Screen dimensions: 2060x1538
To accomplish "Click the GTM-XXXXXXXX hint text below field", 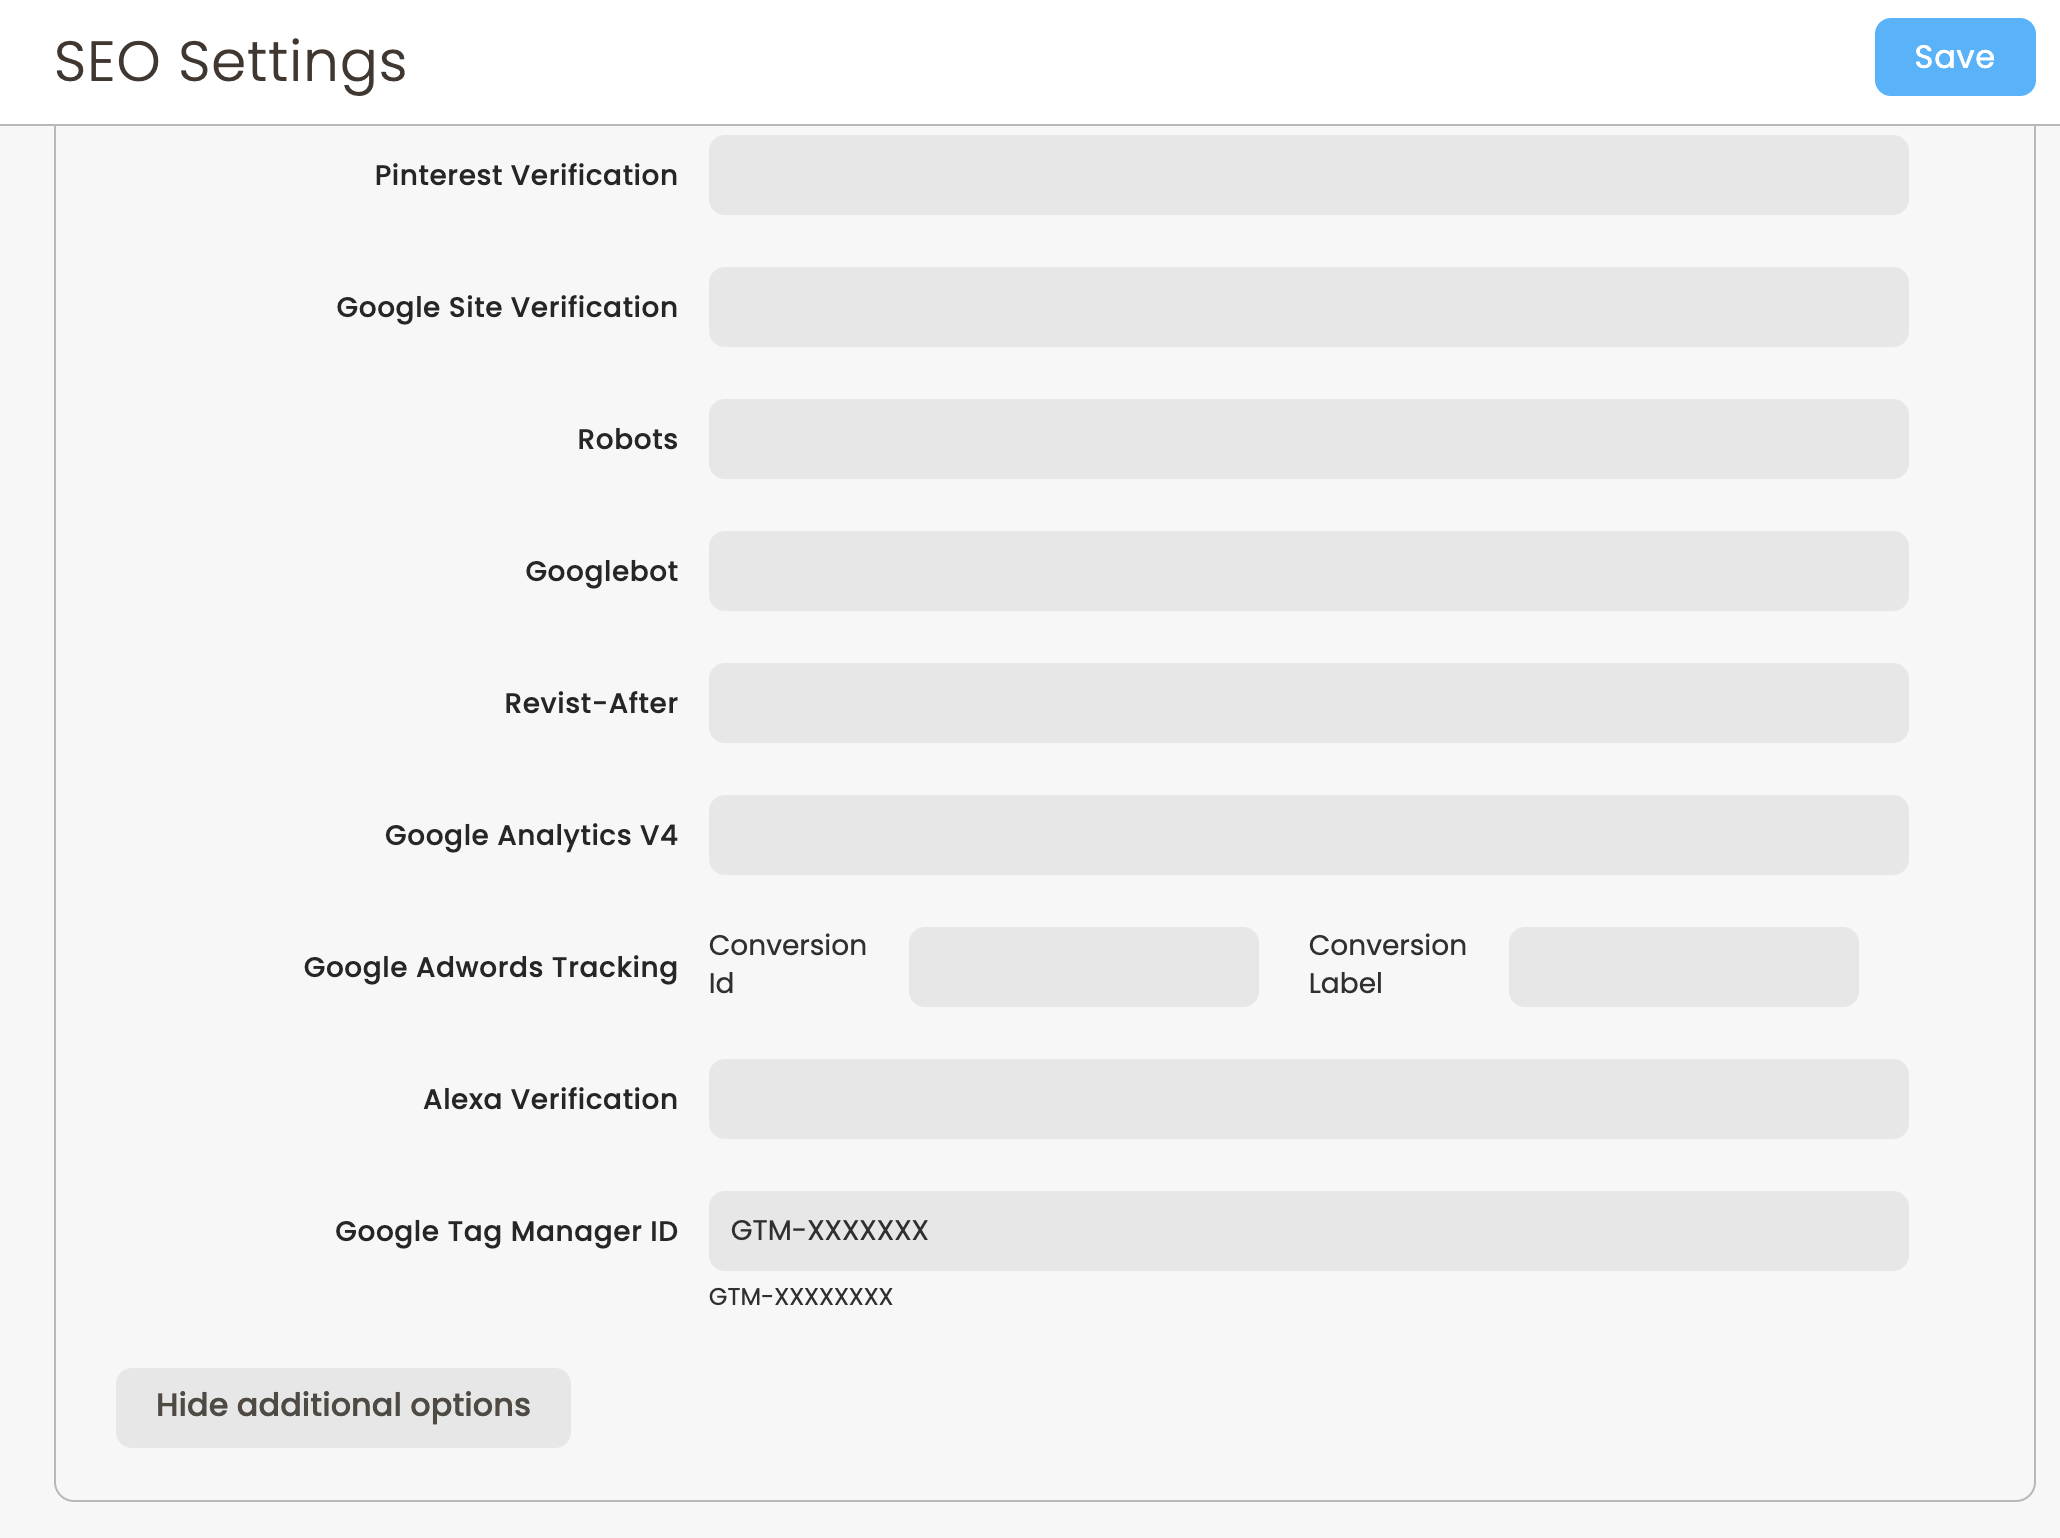I will coord(800,1297).
